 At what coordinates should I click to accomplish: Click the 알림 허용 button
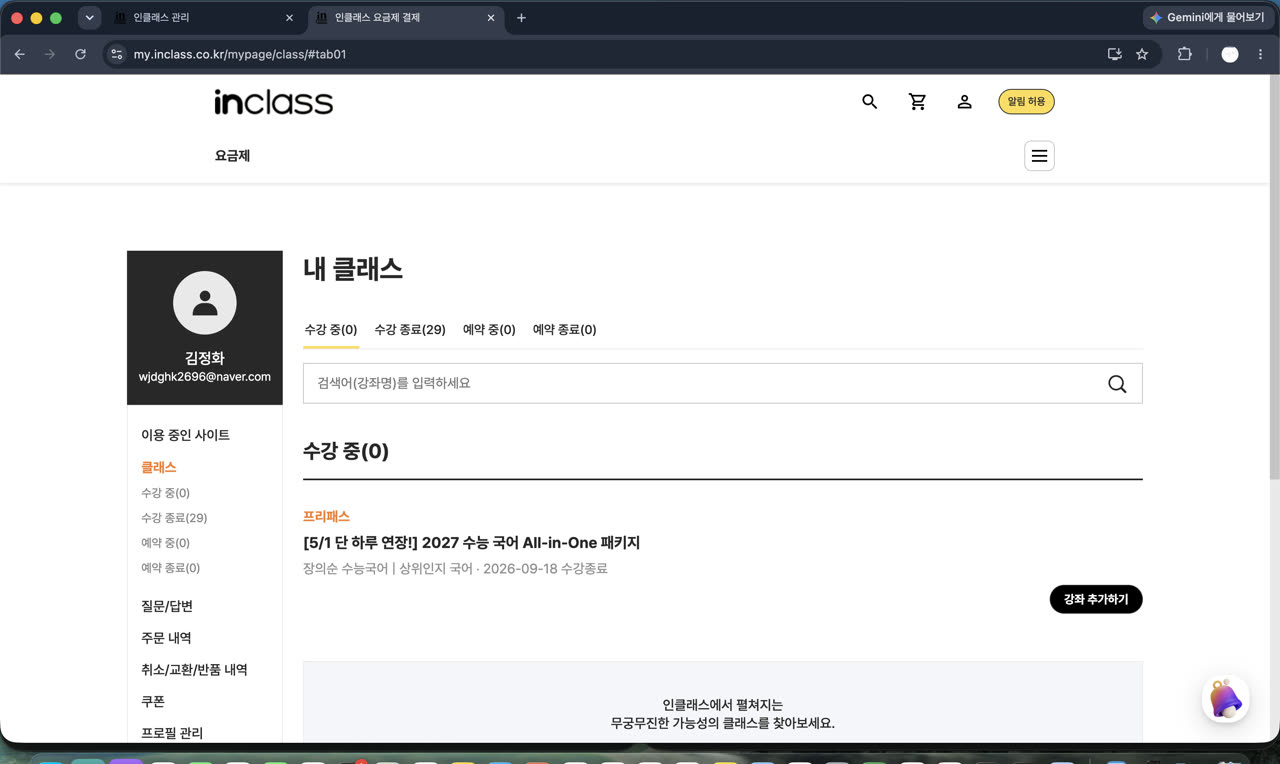1026,102
